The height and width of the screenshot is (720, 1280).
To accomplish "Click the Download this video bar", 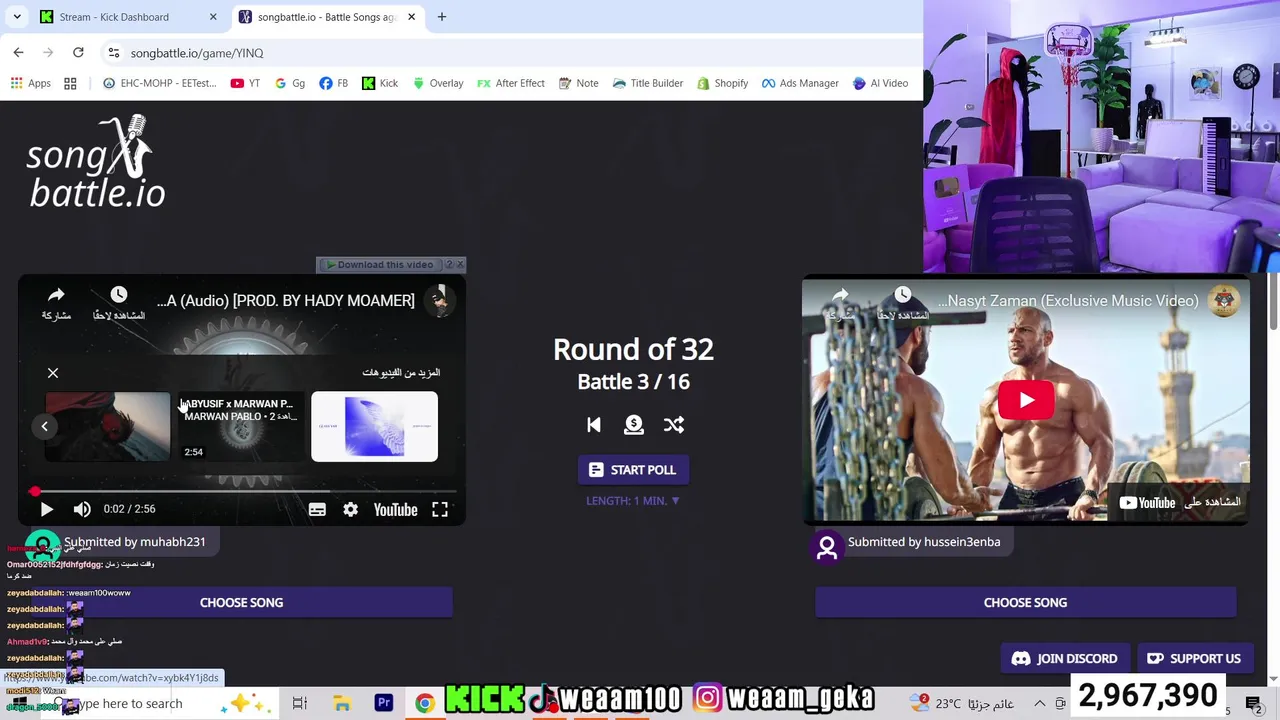I will pyautogui.click(x=380, y=265).
